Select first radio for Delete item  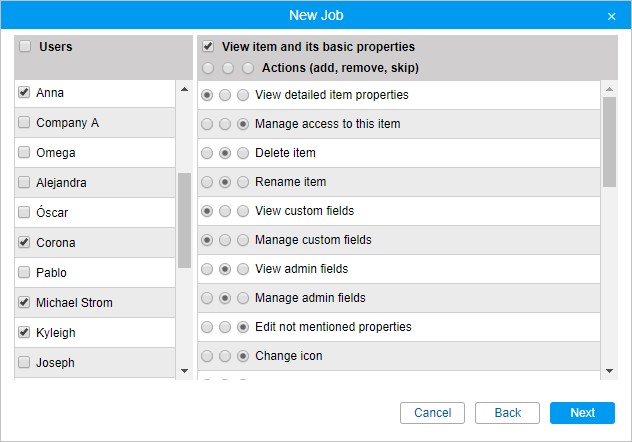[x=207, y=153]
